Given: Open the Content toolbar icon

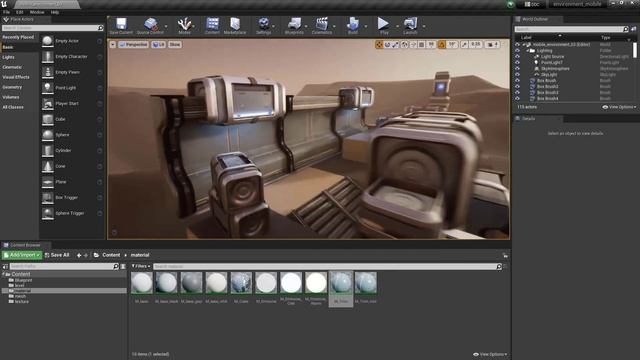Looking at the screenshot, I should point(212,24).
